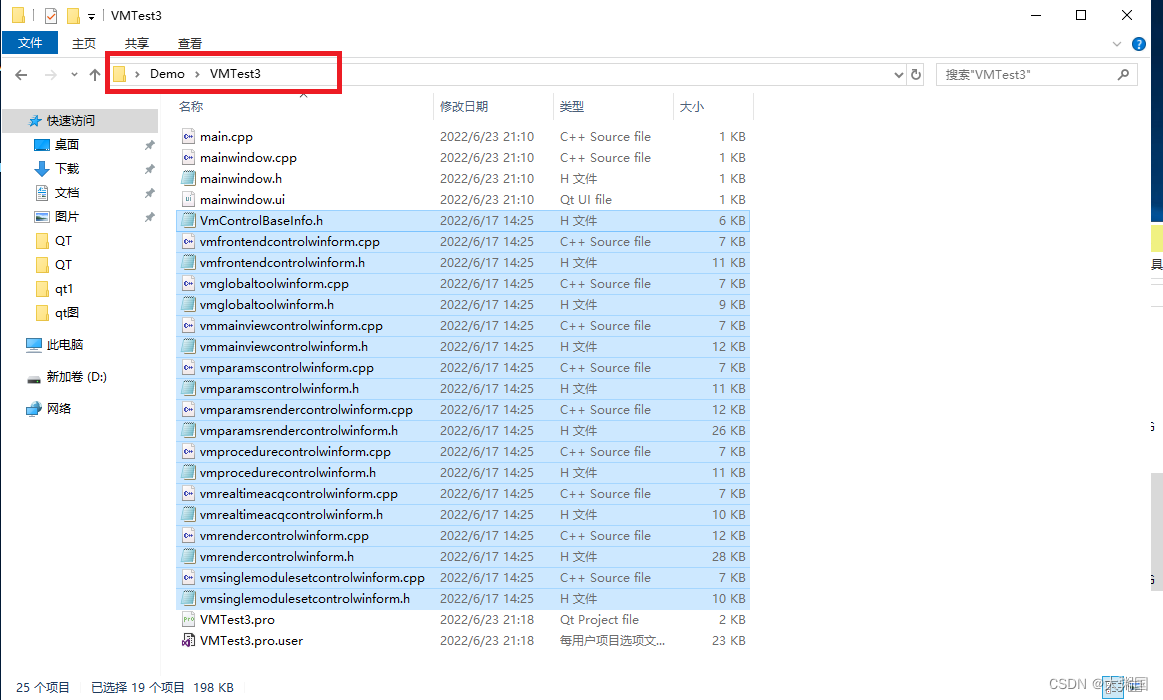Click the New Folder quick access icon

coord(73,16)
